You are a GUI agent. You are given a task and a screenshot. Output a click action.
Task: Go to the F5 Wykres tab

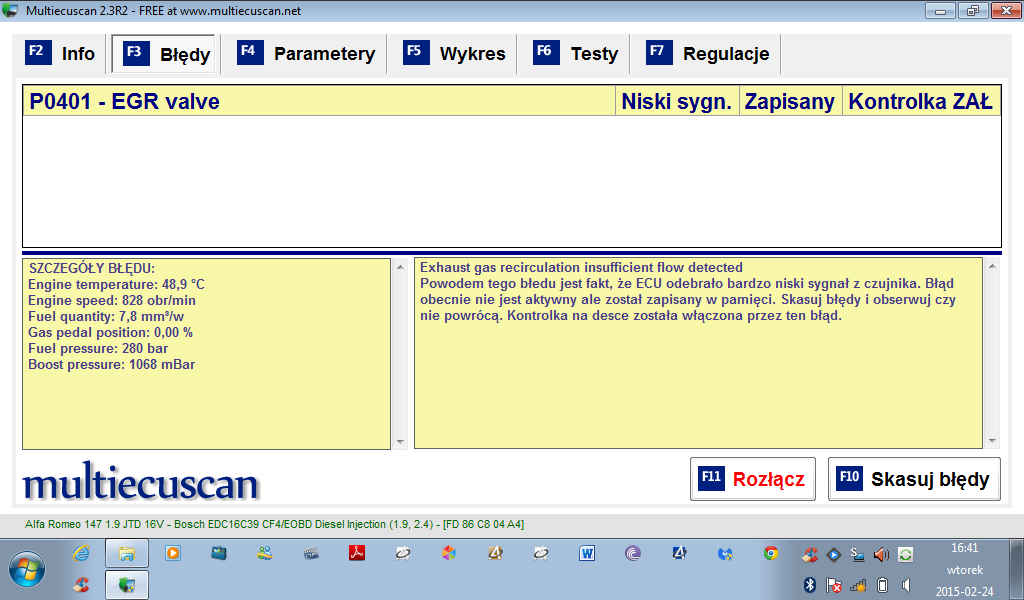point(454,54)
